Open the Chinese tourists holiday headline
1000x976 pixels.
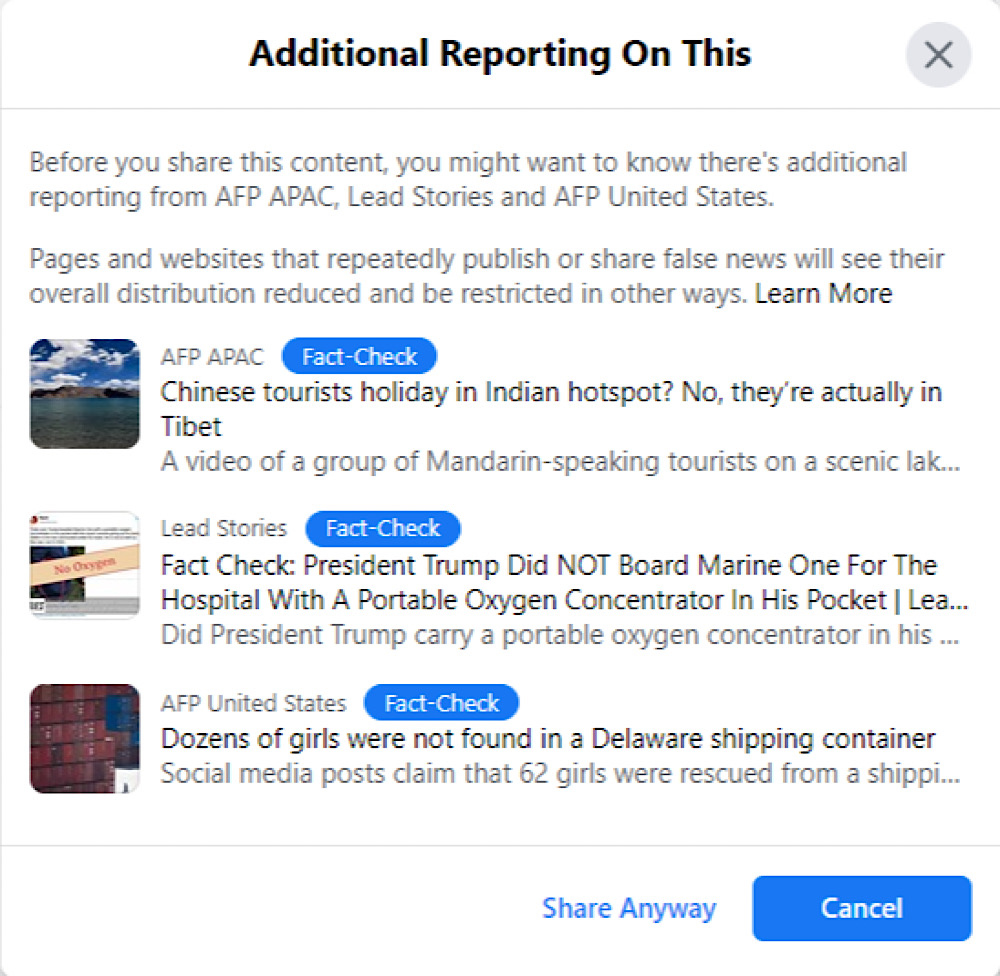(551, 409)
